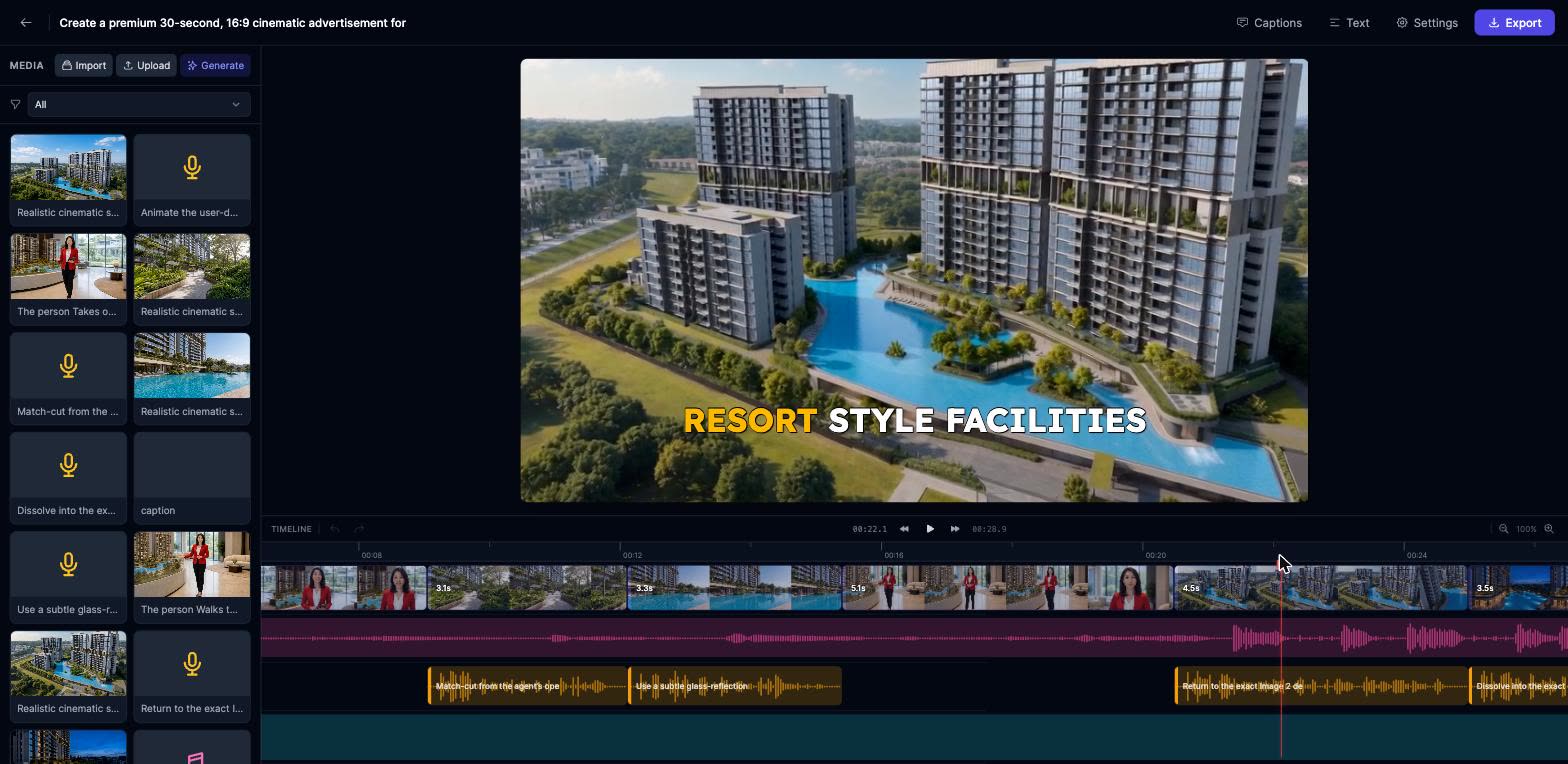The image size is (1568, 764).
Task: Select 'Use a subtle glass-reflection' voiceover clip
Action: tap(735, 686)
